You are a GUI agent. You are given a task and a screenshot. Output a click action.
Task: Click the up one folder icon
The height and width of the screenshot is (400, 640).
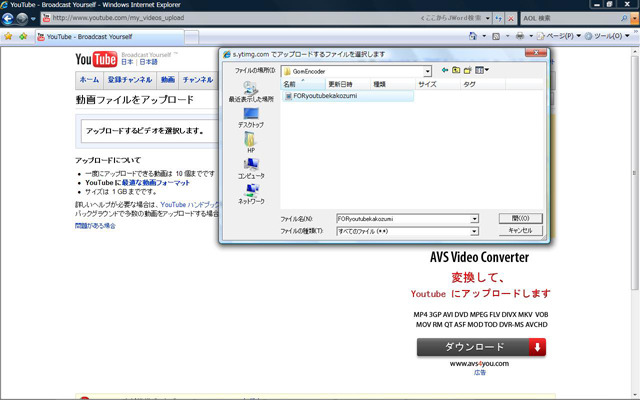coord(456,70)
